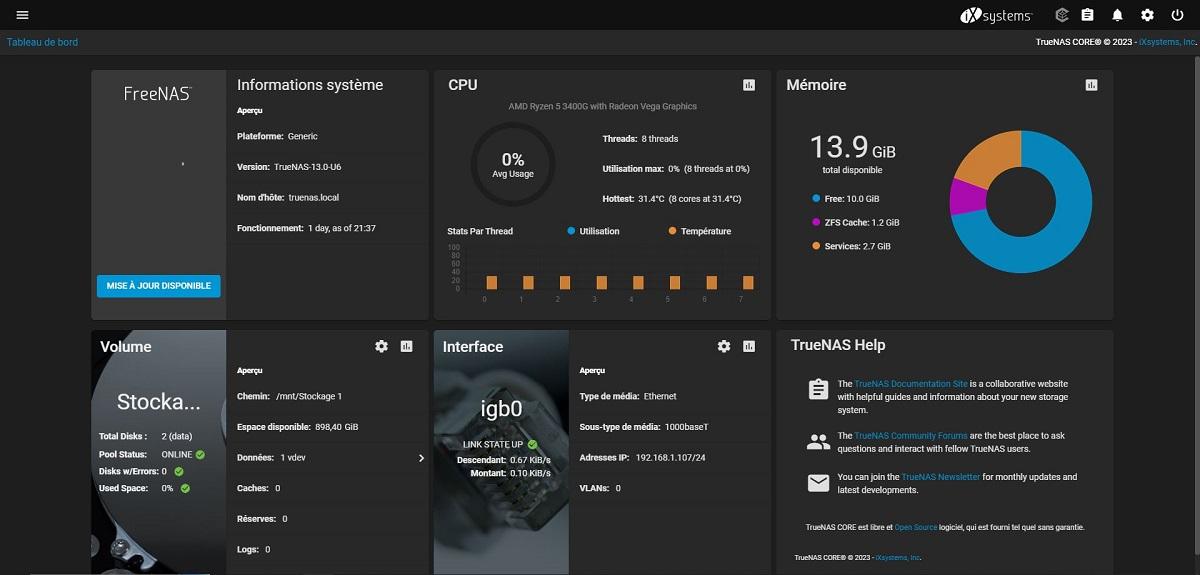Open CPU reports chart icon
Screen dimensions: 1200x575
pos(749,85)
